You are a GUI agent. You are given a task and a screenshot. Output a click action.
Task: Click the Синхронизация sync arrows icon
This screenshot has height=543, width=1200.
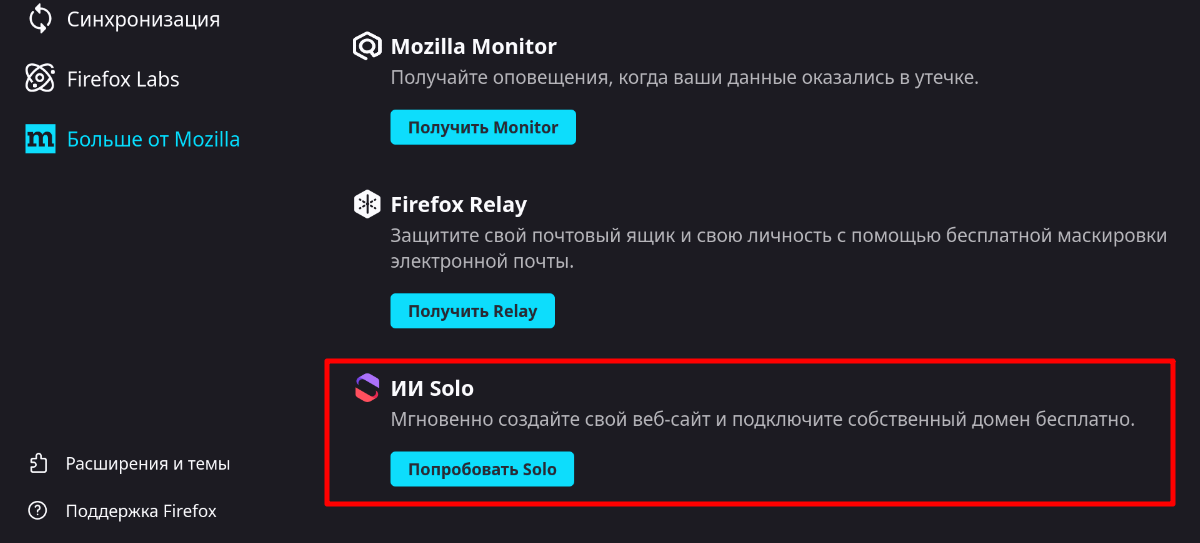pos(39,18)
